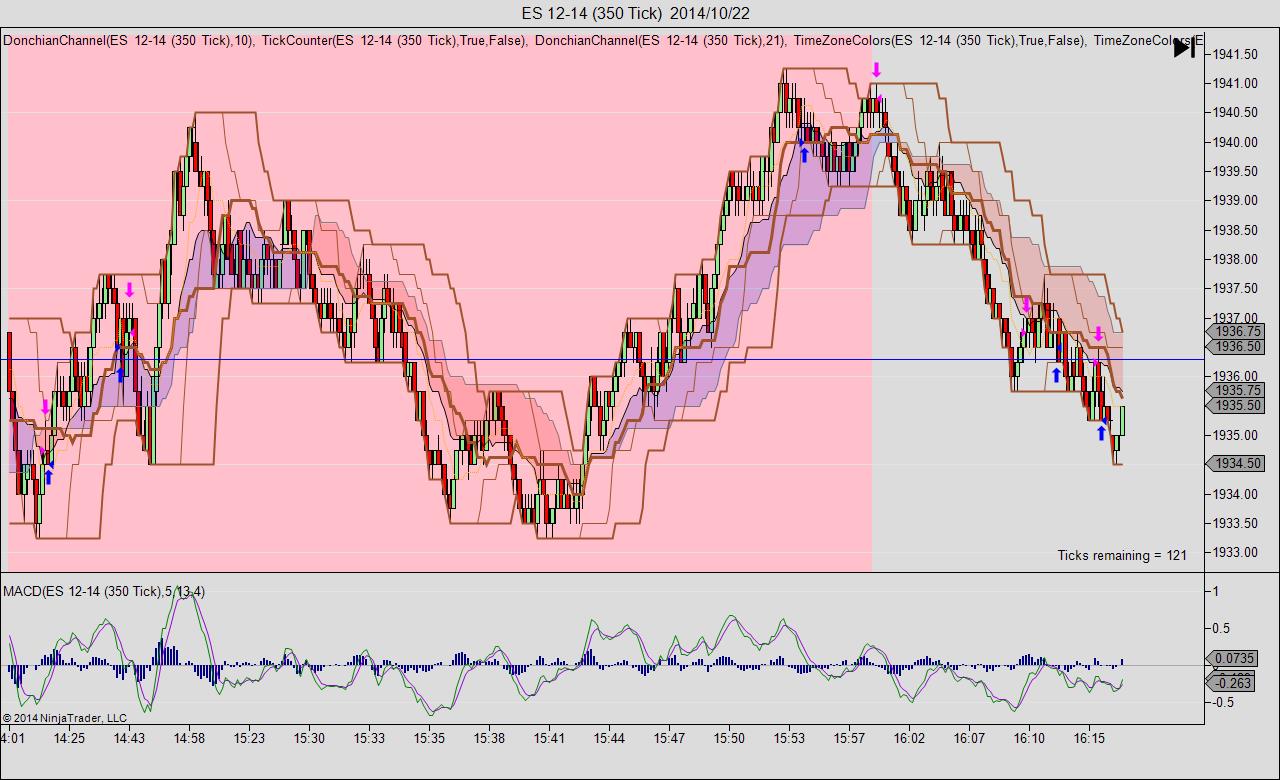Click the 15:38 time axis label
Viewport: 1280px width, 780px height.
tap(489, 738)
